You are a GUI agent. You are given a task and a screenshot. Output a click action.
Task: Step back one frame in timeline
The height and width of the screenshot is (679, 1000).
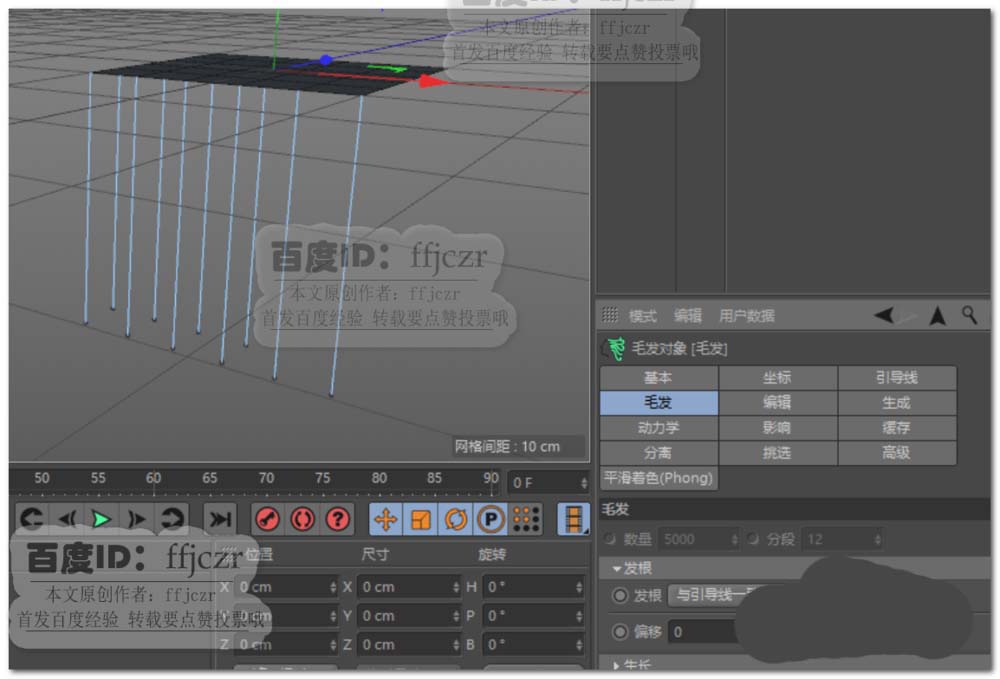(67, 519)
